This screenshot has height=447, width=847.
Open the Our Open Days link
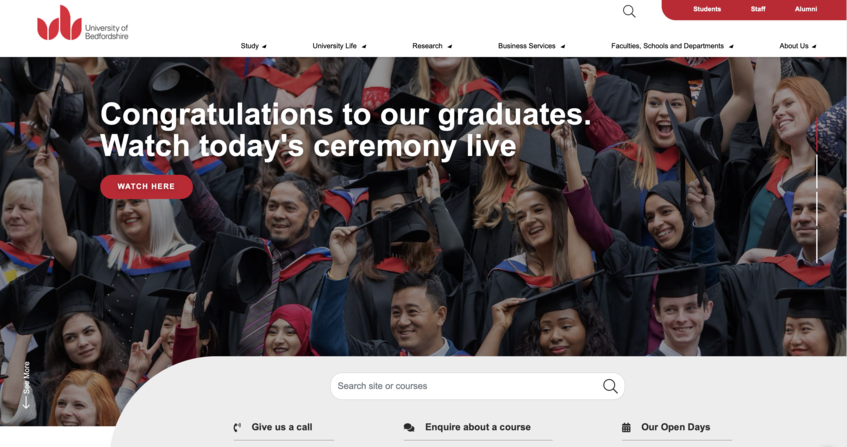pyautogui.click(x=676, y=427)
